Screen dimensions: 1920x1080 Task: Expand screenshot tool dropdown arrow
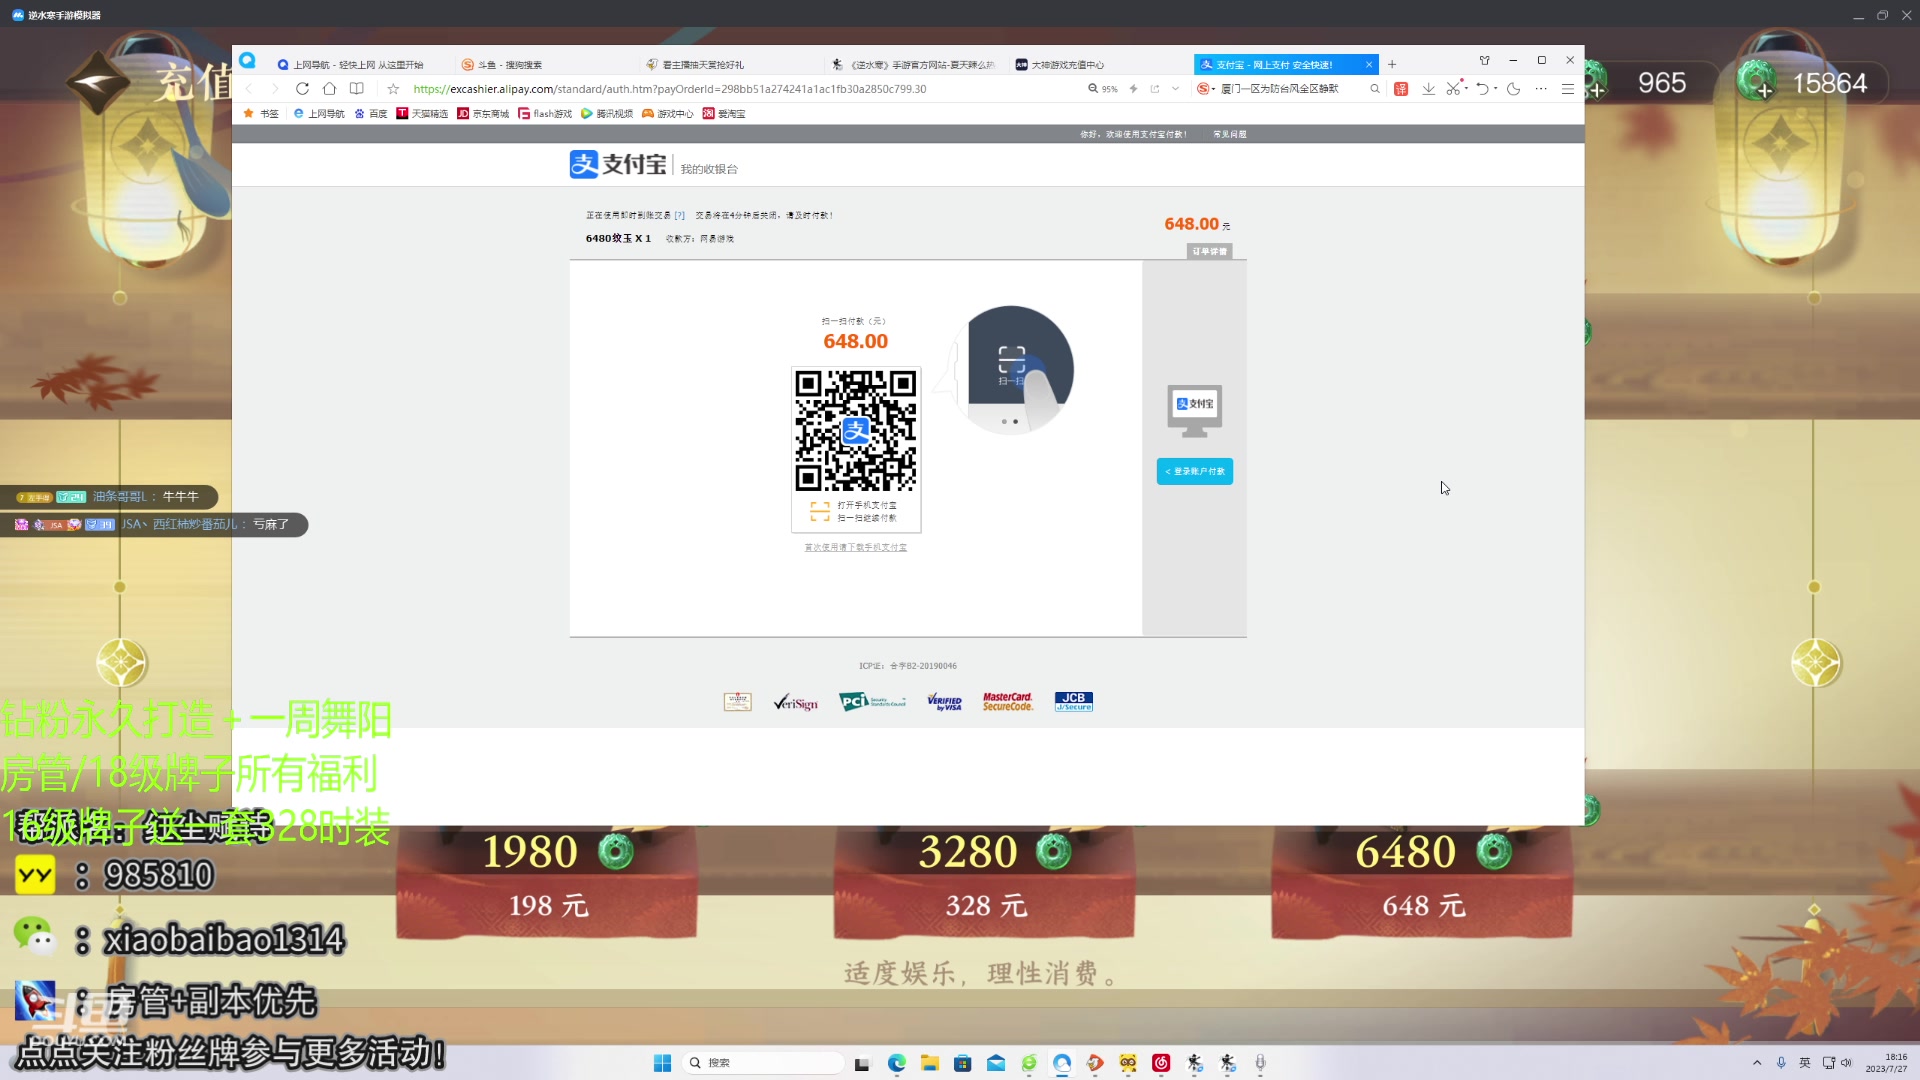(x=1466, y=89)
